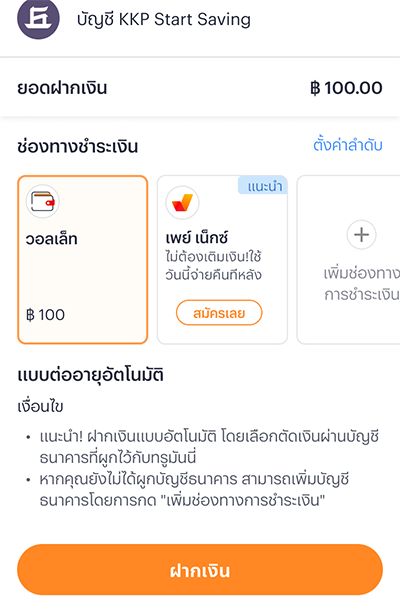Tap the orange ฝากเงิน button

pyautogui.click(x=200, y=570)
